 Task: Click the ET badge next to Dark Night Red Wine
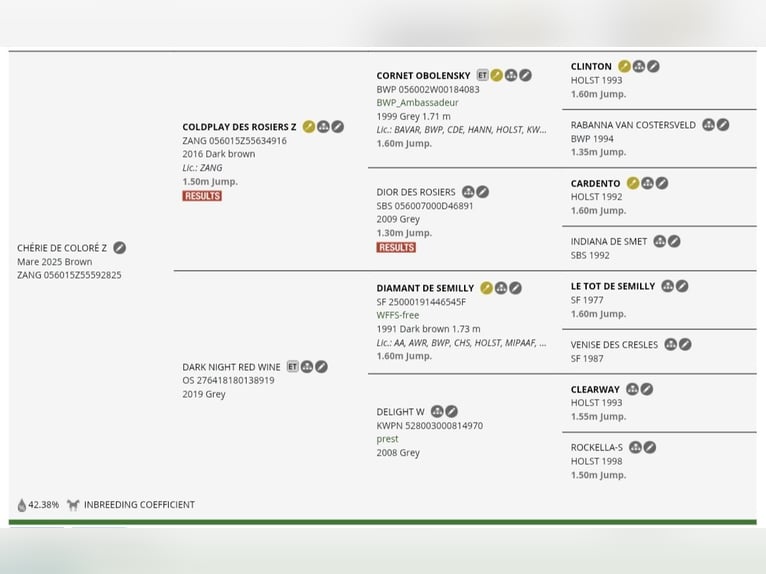293,366
